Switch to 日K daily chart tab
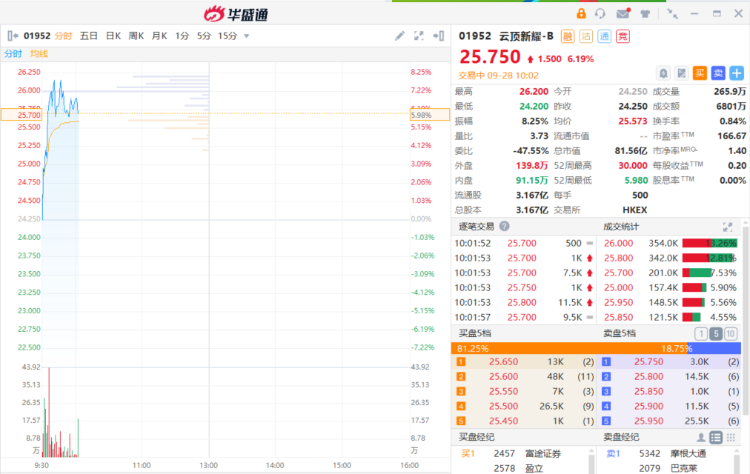 coord(113,36)
